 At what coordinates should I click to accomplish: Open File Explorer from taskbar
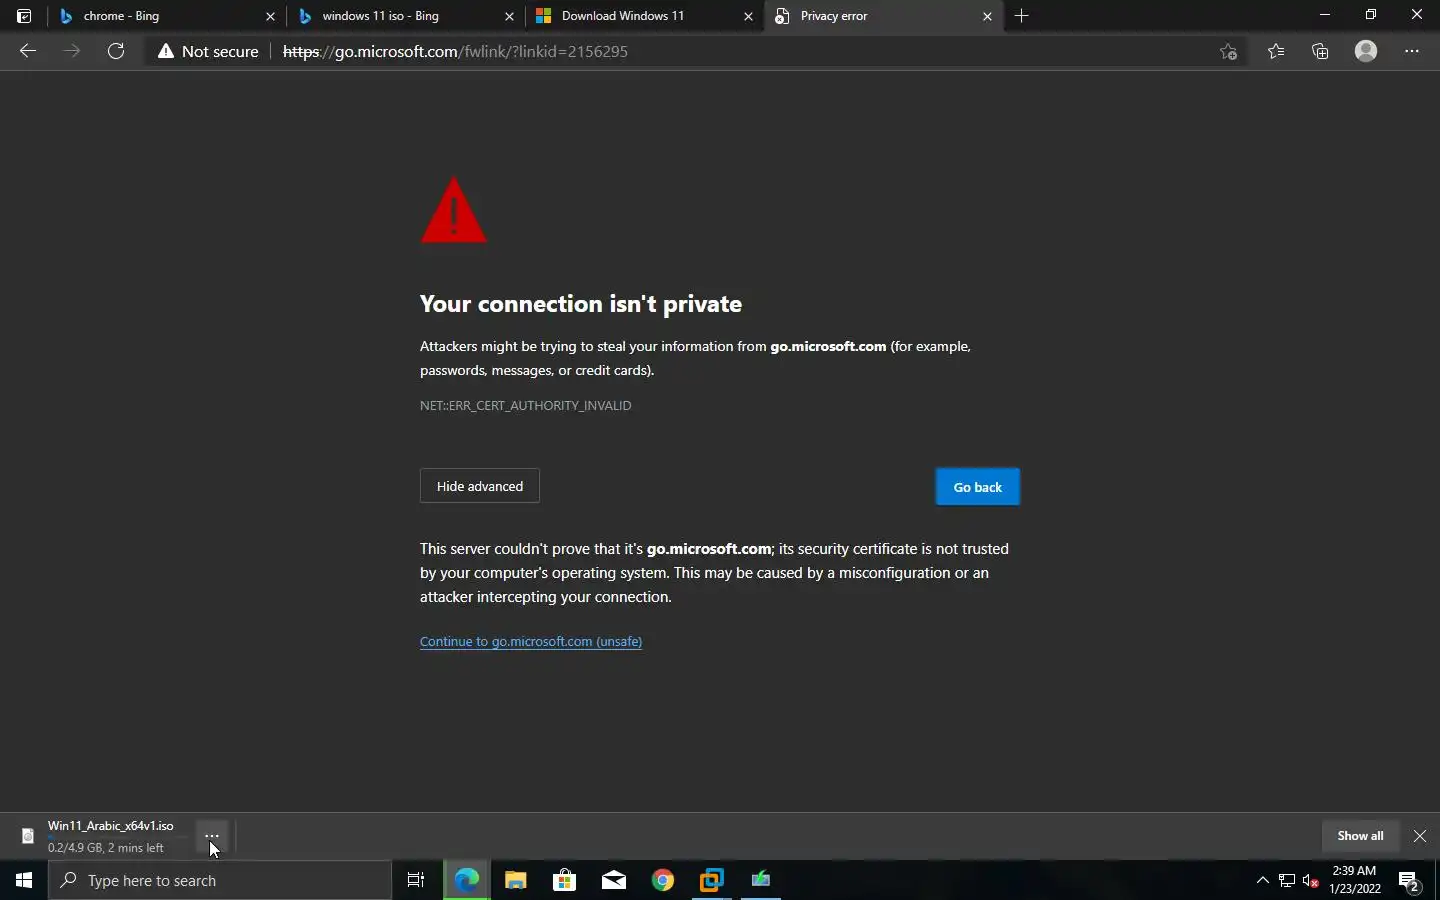pyautogui.click(x=515, y=881)
